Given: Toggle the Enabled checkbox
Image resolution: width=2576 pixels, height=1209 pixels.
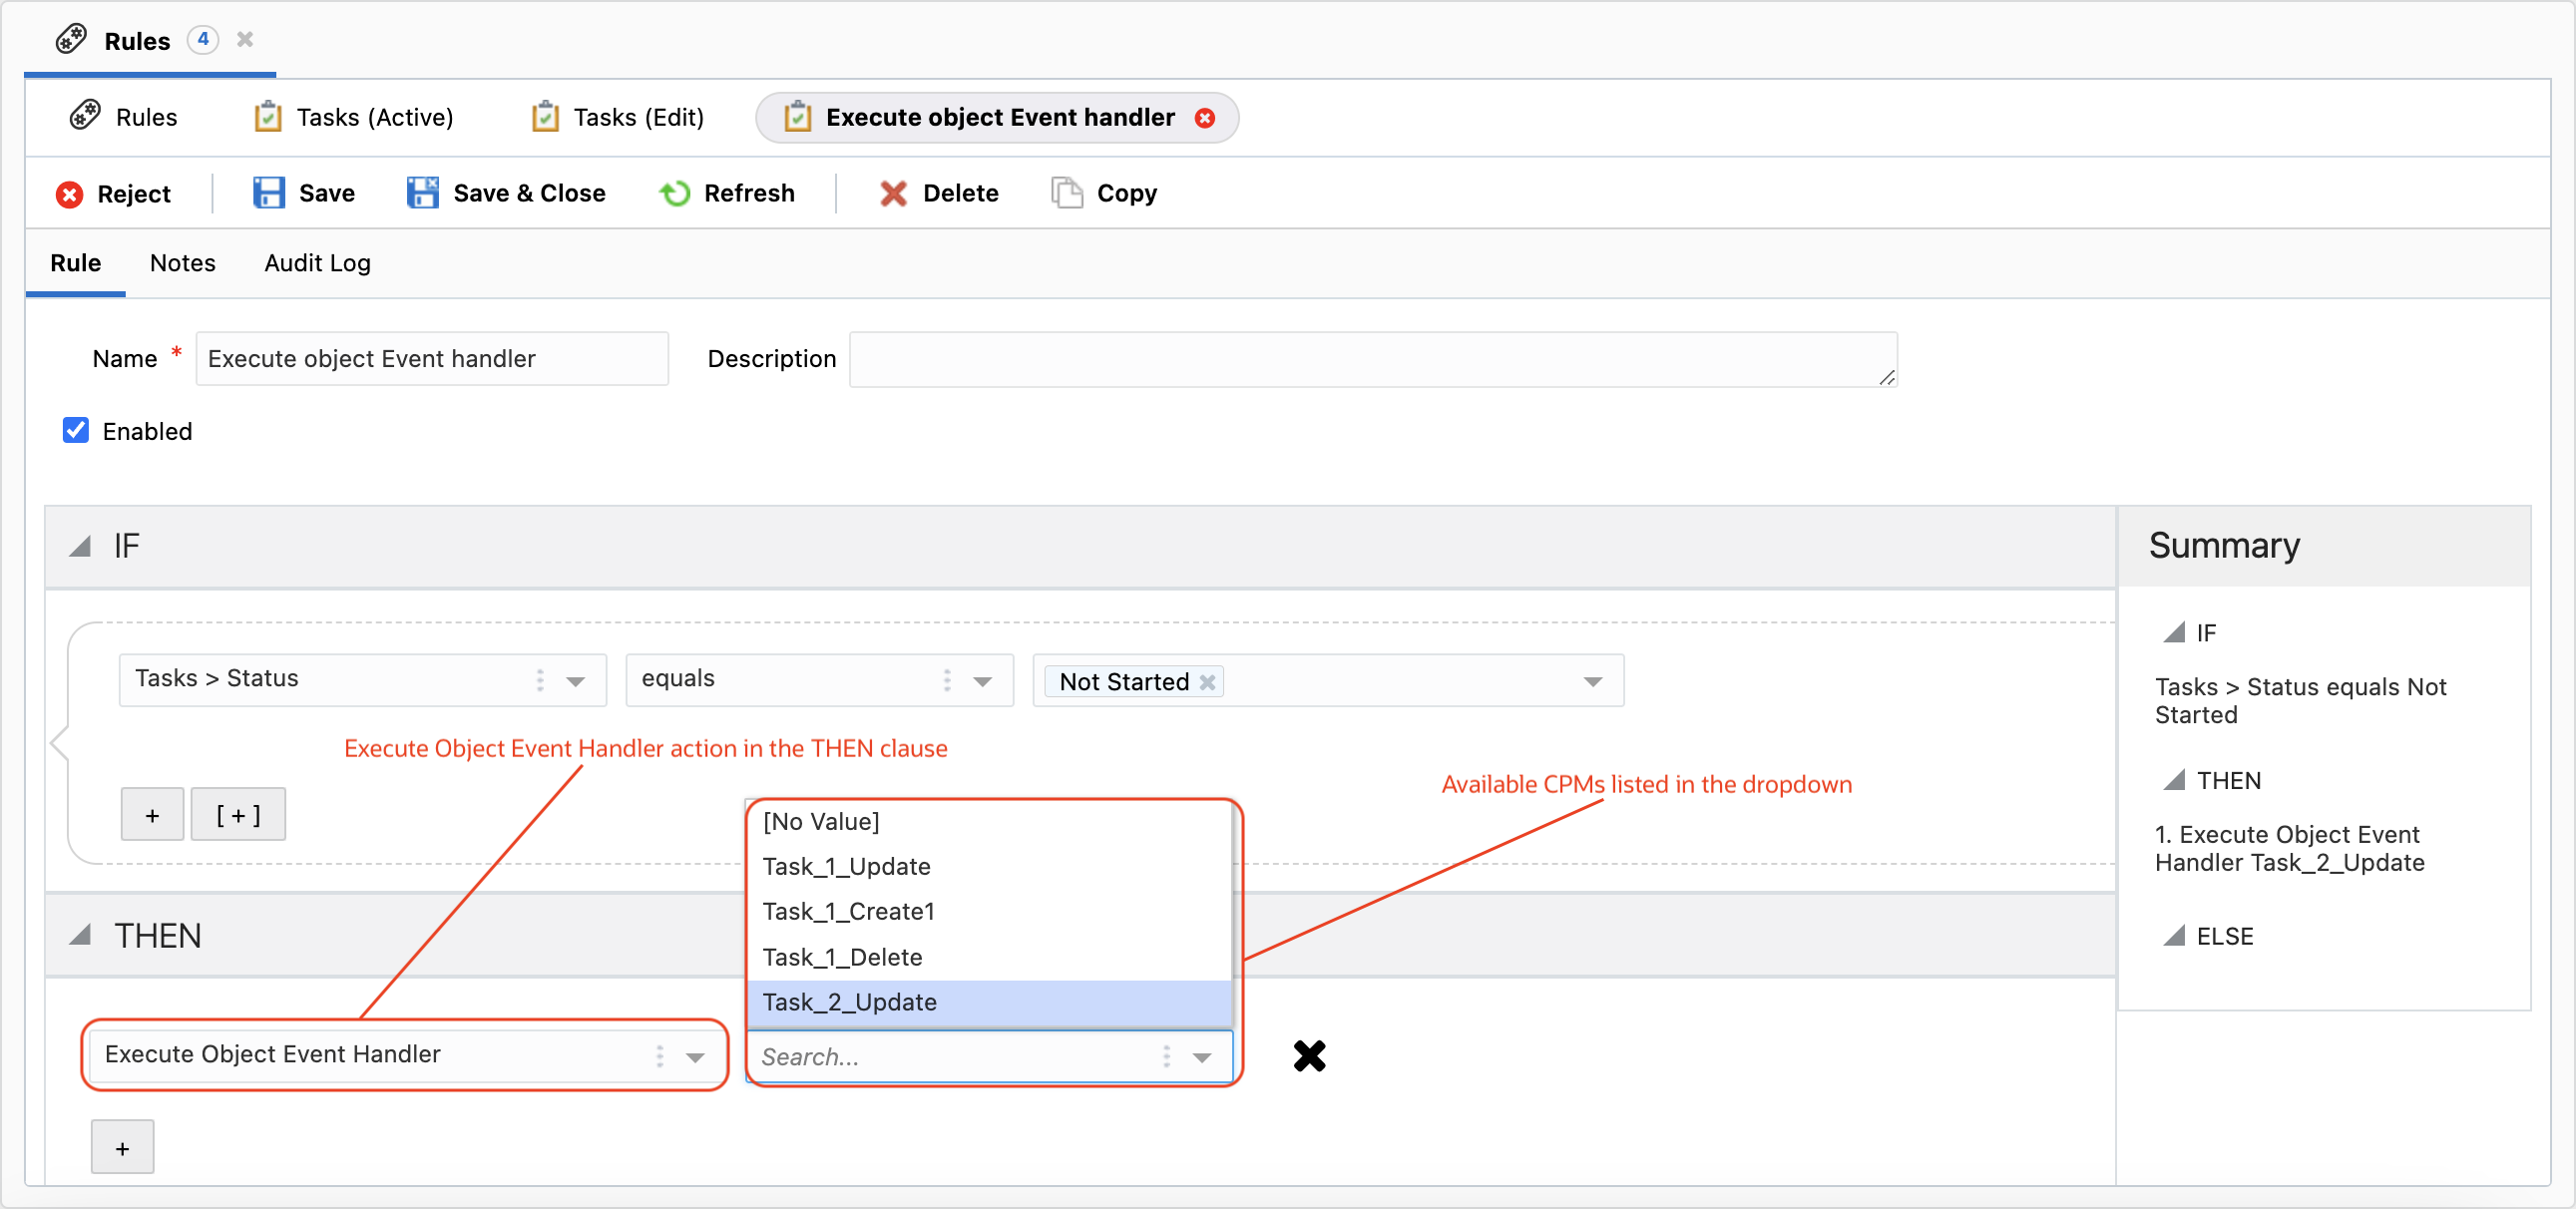Looking at the screenshot, I should click(76, 431).
